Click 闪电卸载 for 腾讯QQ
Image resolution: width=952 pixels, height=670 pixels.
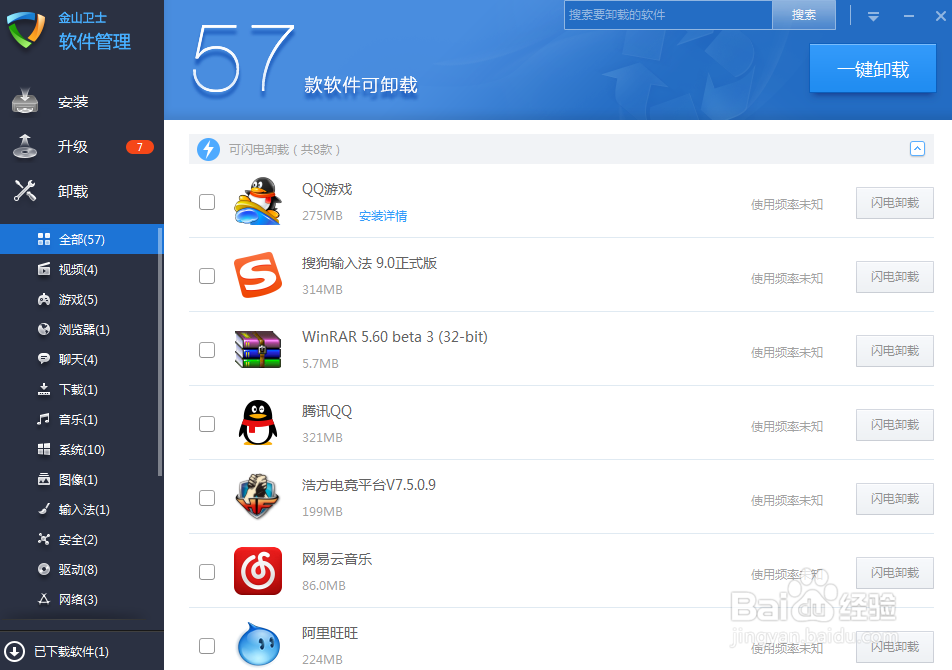[x=894, y=425]
